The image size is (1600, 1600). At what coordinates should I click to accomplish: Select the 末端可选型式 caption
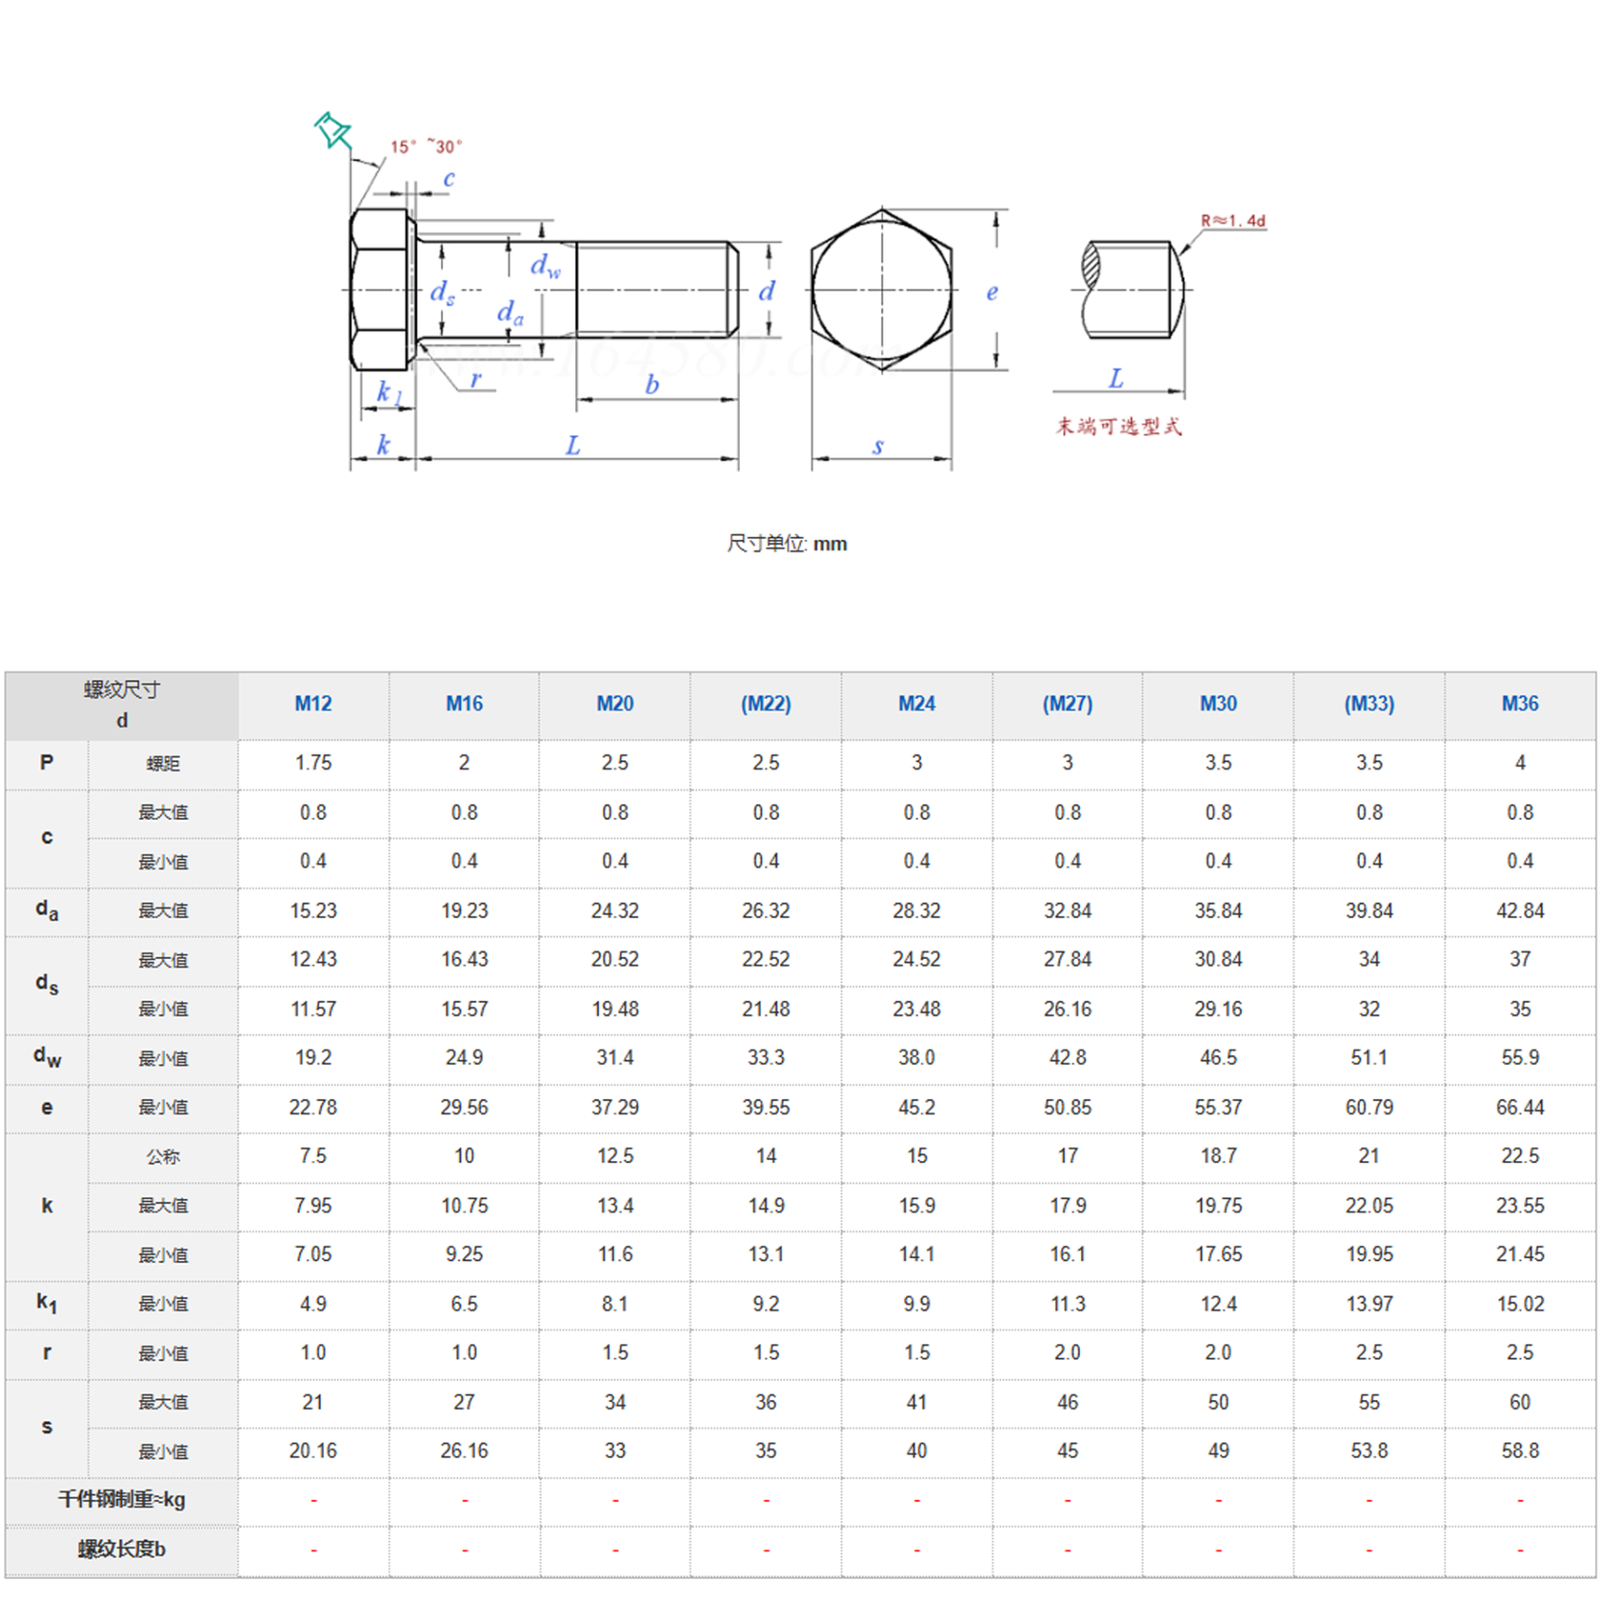coord(1119,427)
